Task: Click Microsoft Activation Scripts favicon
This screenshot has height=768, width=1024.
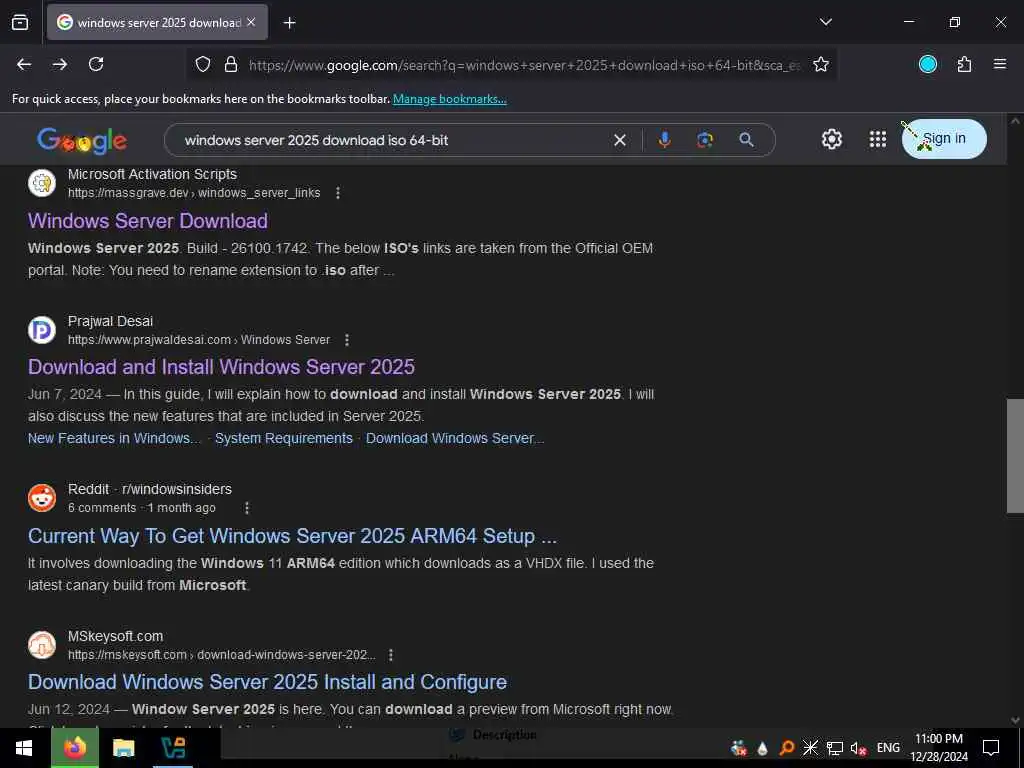Action: pos(42,183)
